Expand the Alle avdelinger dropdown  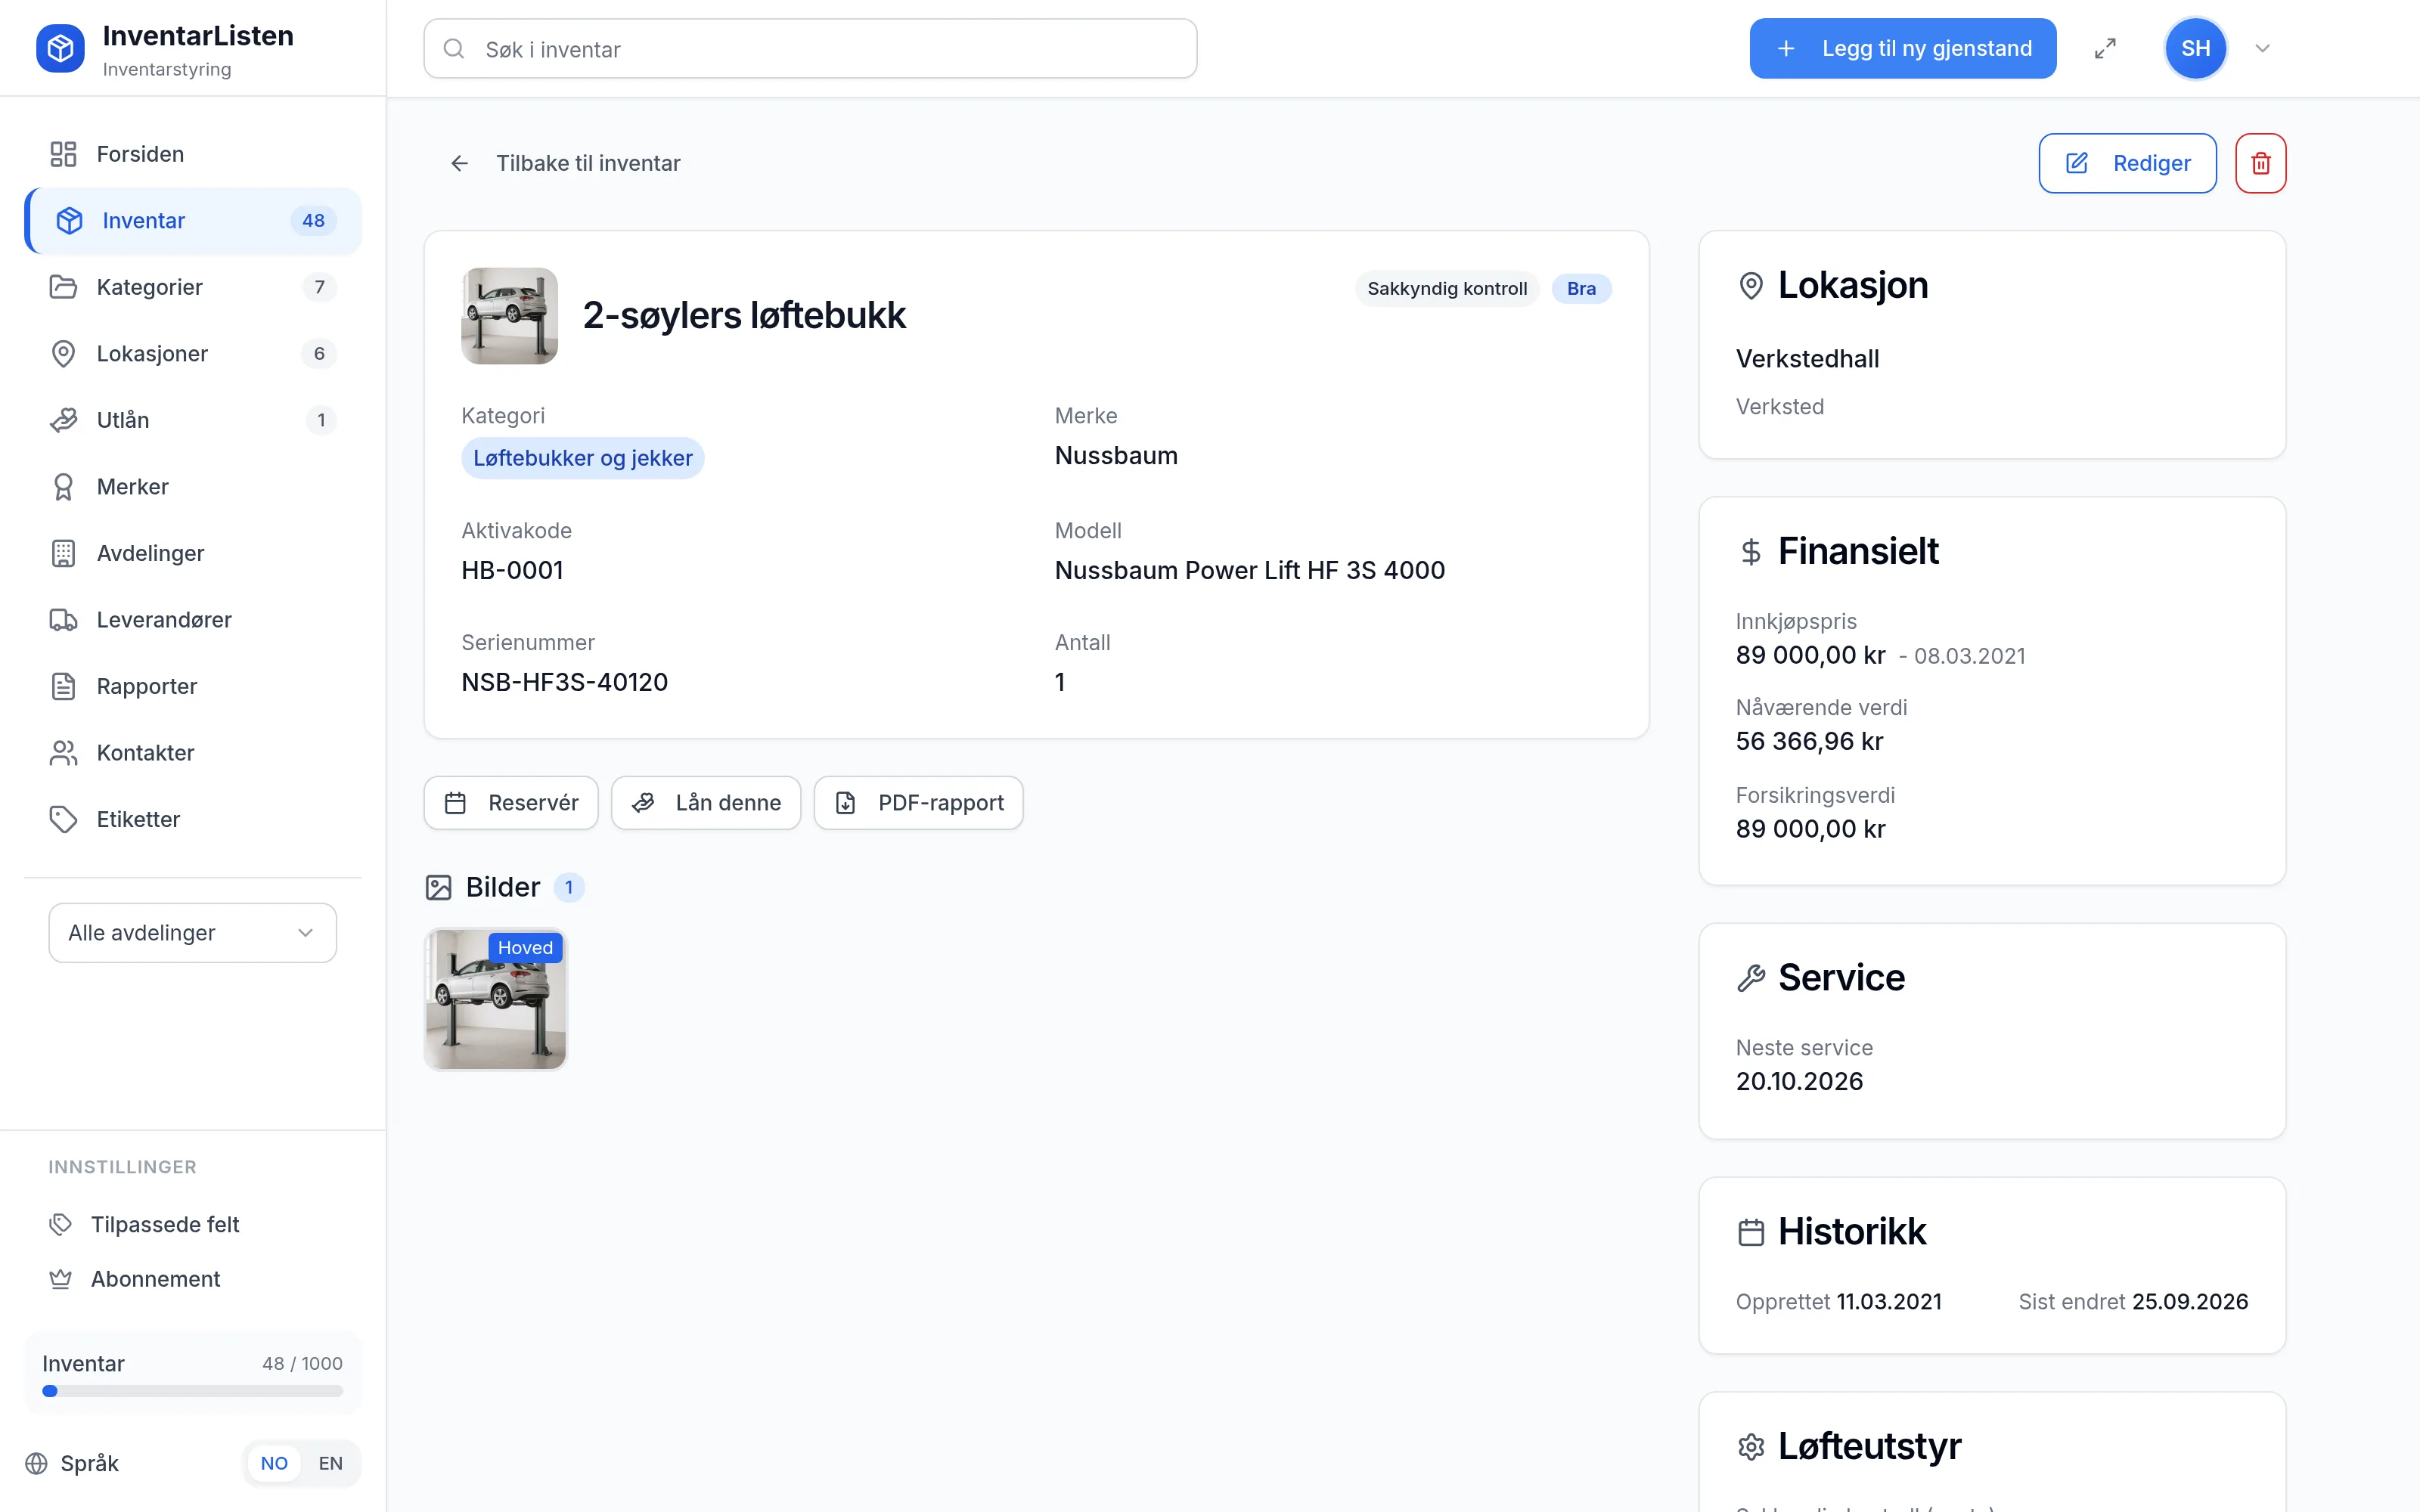pos(192,932)
